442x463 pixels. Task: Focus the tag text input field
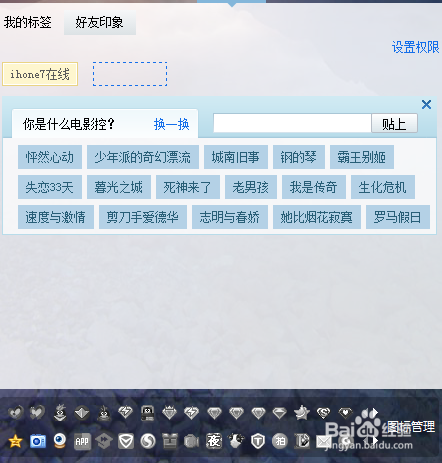(292, 123)
